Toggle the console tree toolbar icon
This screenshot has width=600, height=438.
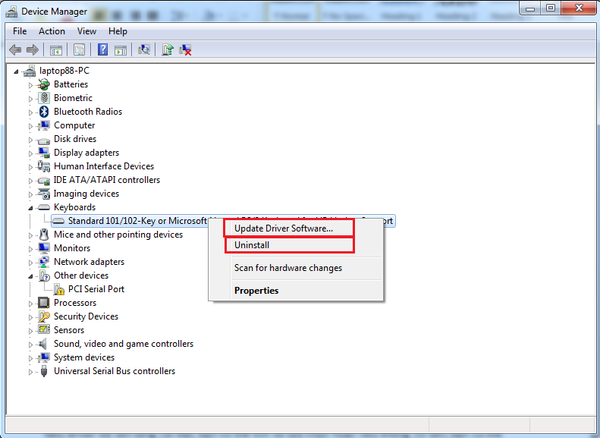(56, 50)
